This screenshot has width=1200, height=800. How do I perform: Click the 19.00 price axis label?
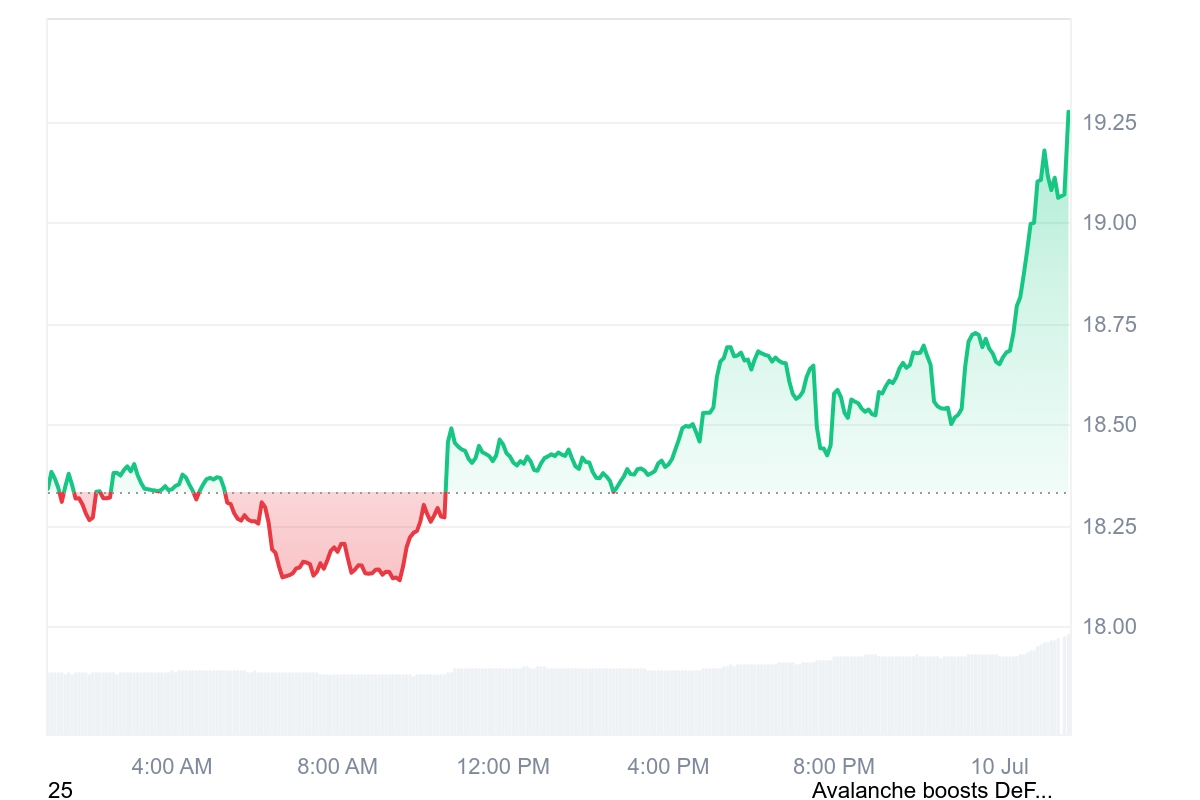(x=1110, y=222)
